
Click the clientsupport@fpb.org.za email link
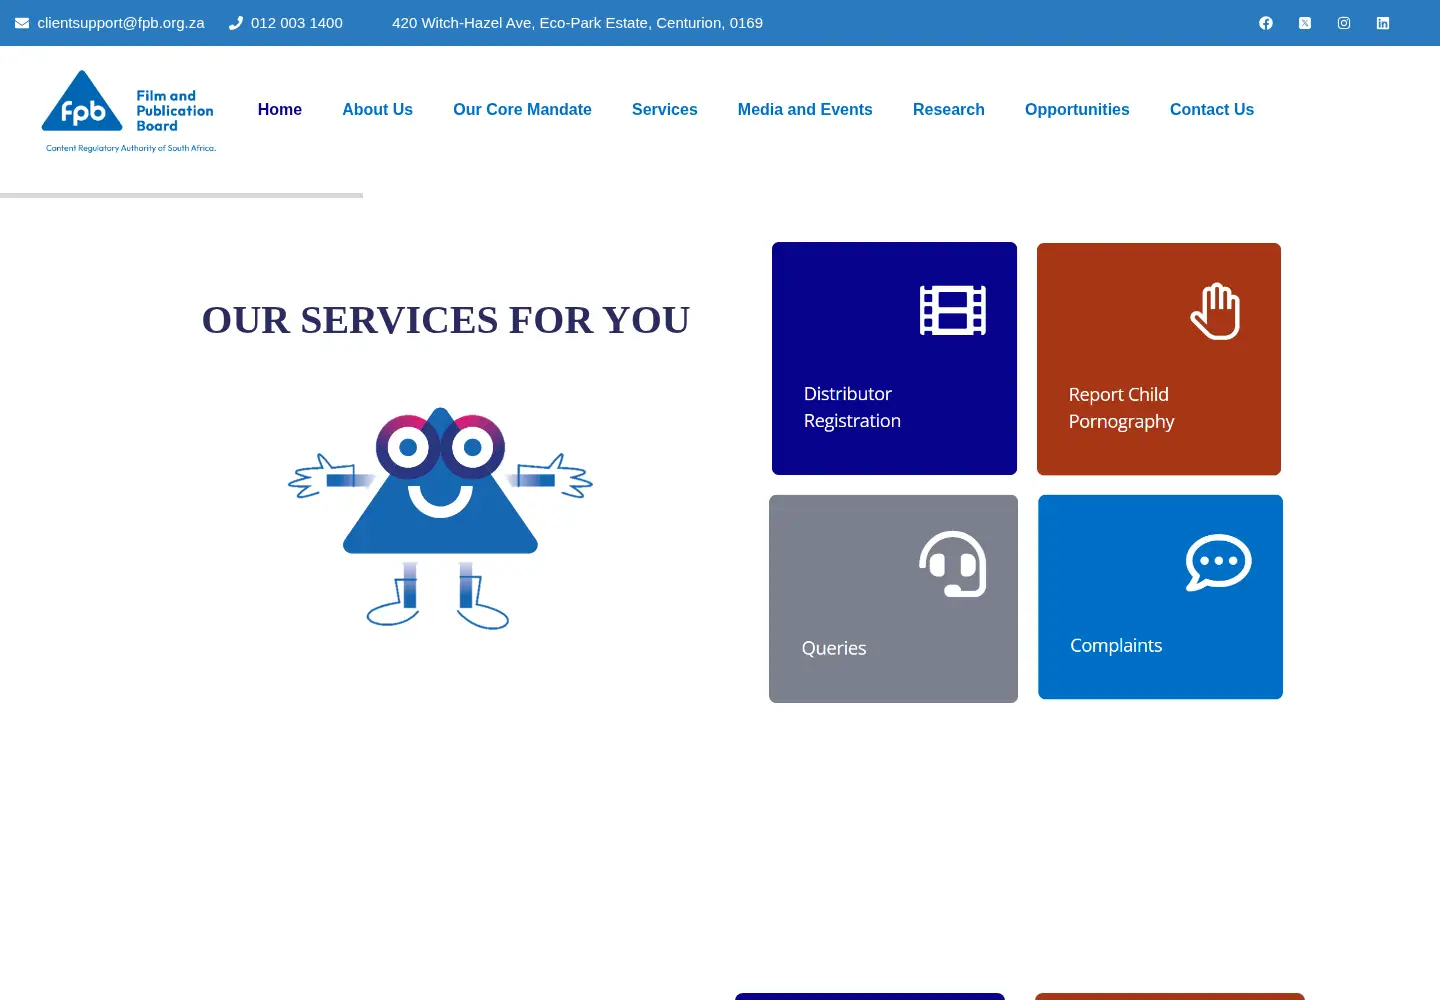point(121,23)
